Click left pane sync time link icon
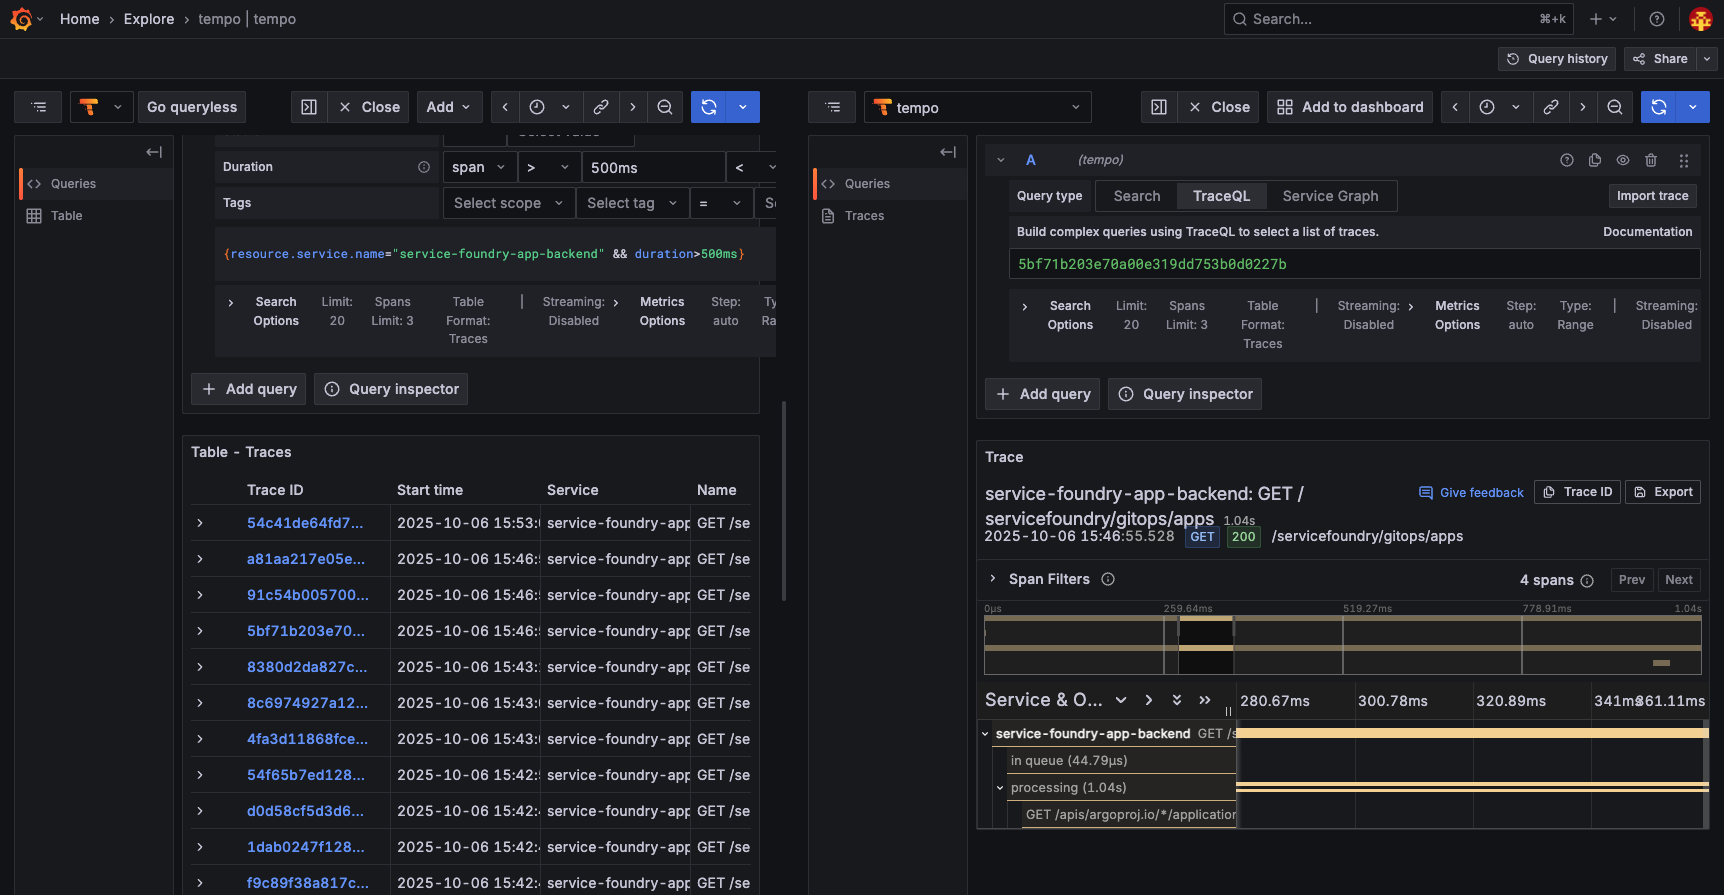The width and height of the screenshot is (1724, 895). [601, 107]
